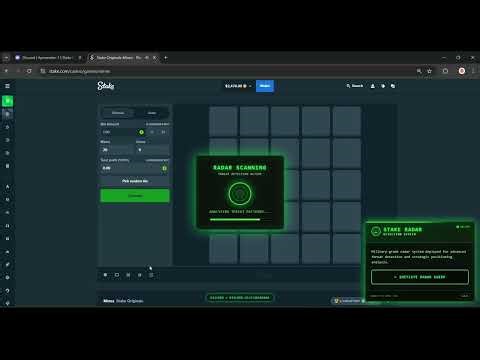
Task: Reveal the center tile in the top row
Action: (x=285, y=121)
